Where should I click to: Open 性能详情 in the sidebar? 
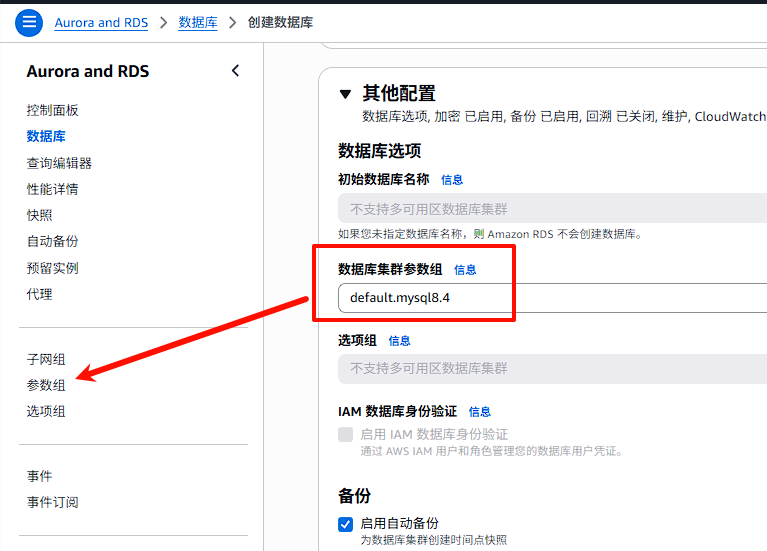pos(52,189)
